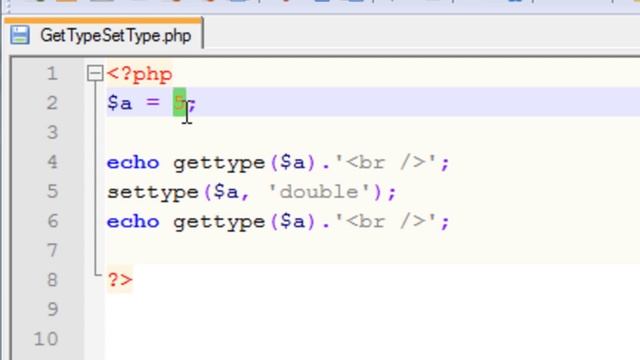Click line number 4 in margin

click(x=52, y=162)
